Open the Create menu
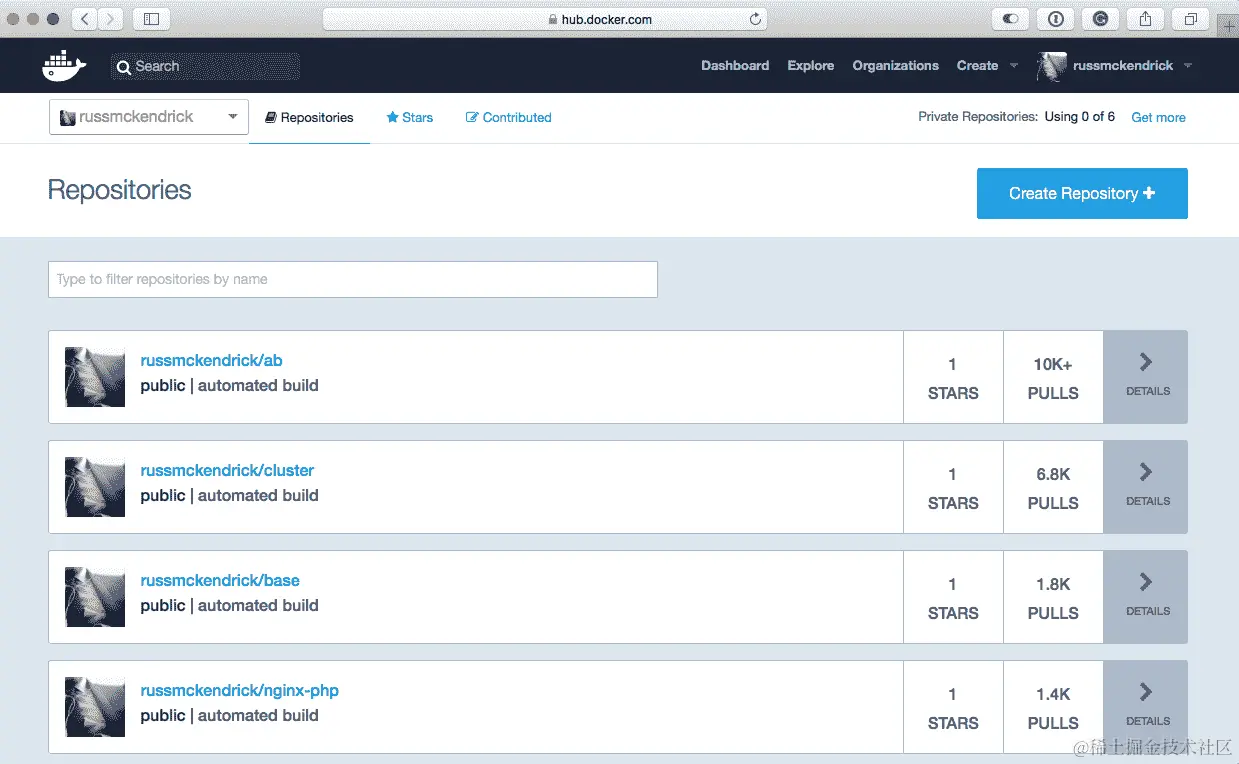 point(977,66)
